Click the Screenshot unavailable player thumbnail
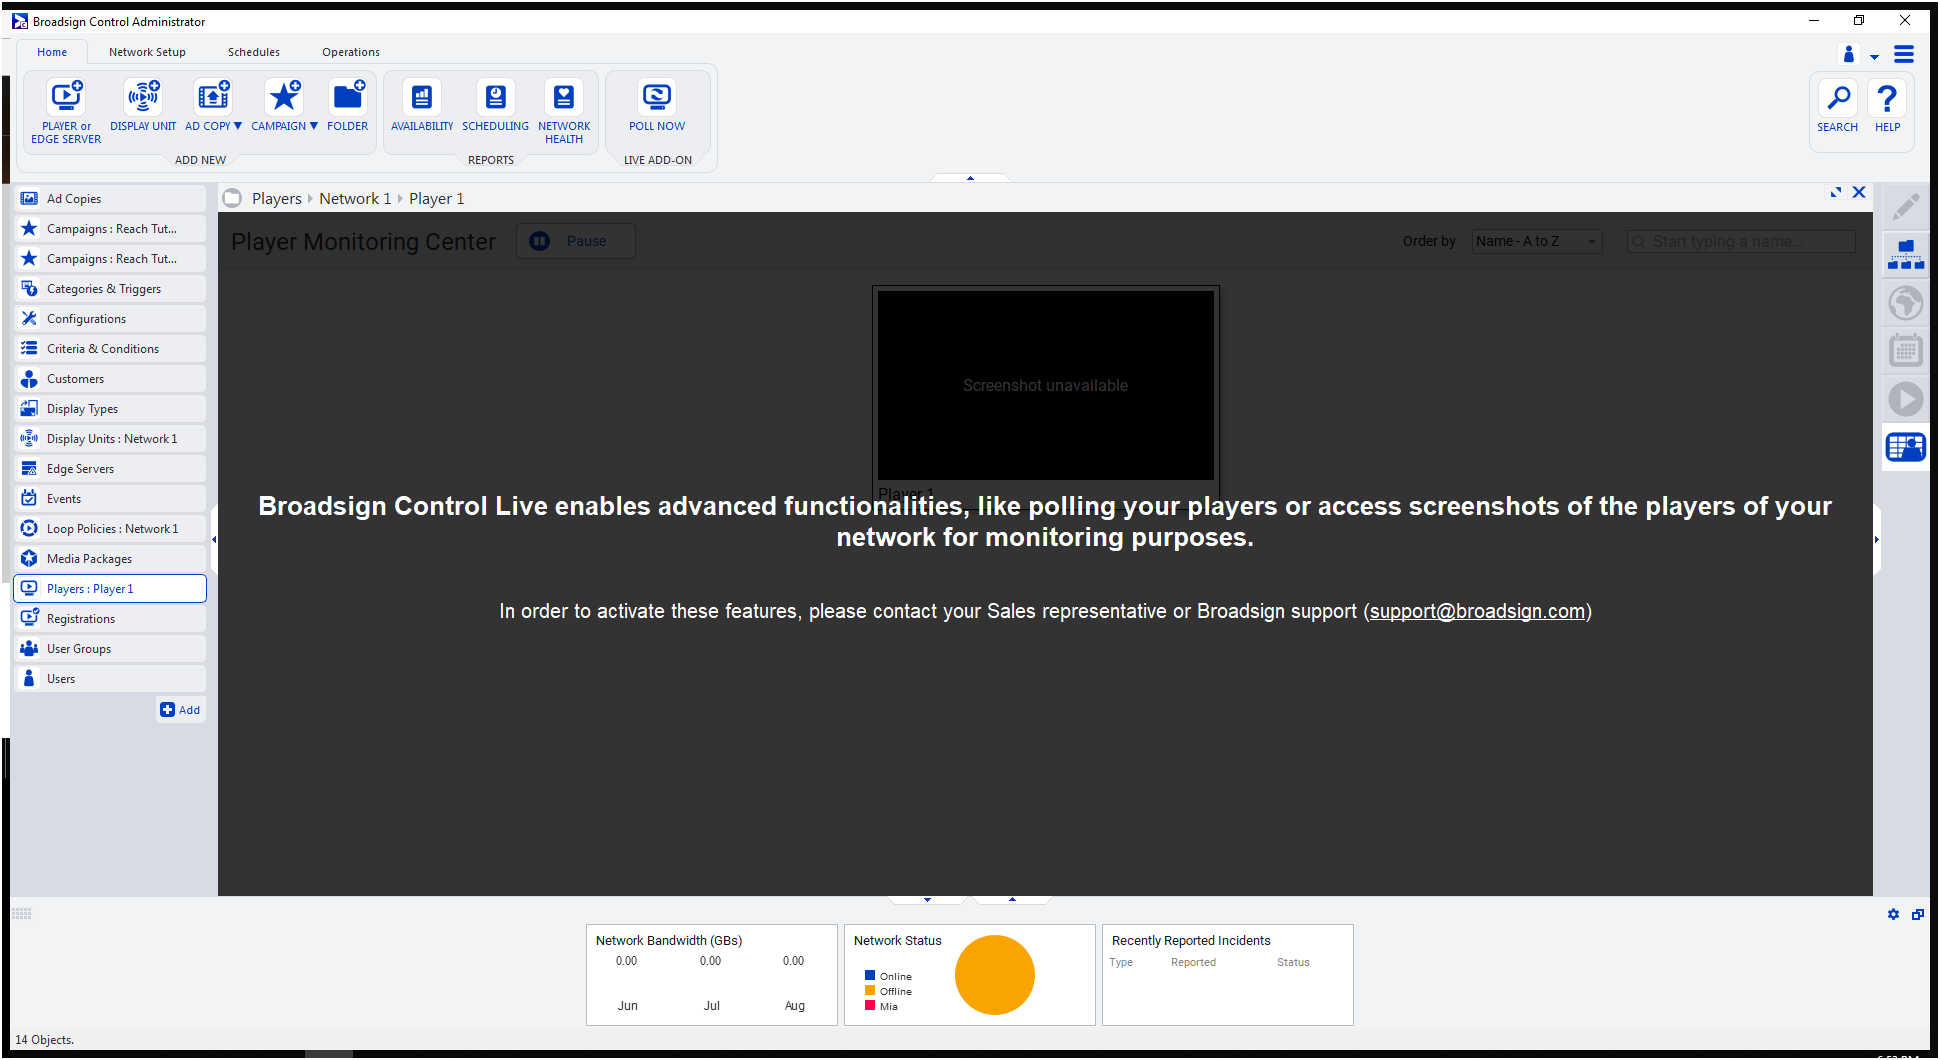This screenshot has height=1060, width=1940. click(1046, 385)
